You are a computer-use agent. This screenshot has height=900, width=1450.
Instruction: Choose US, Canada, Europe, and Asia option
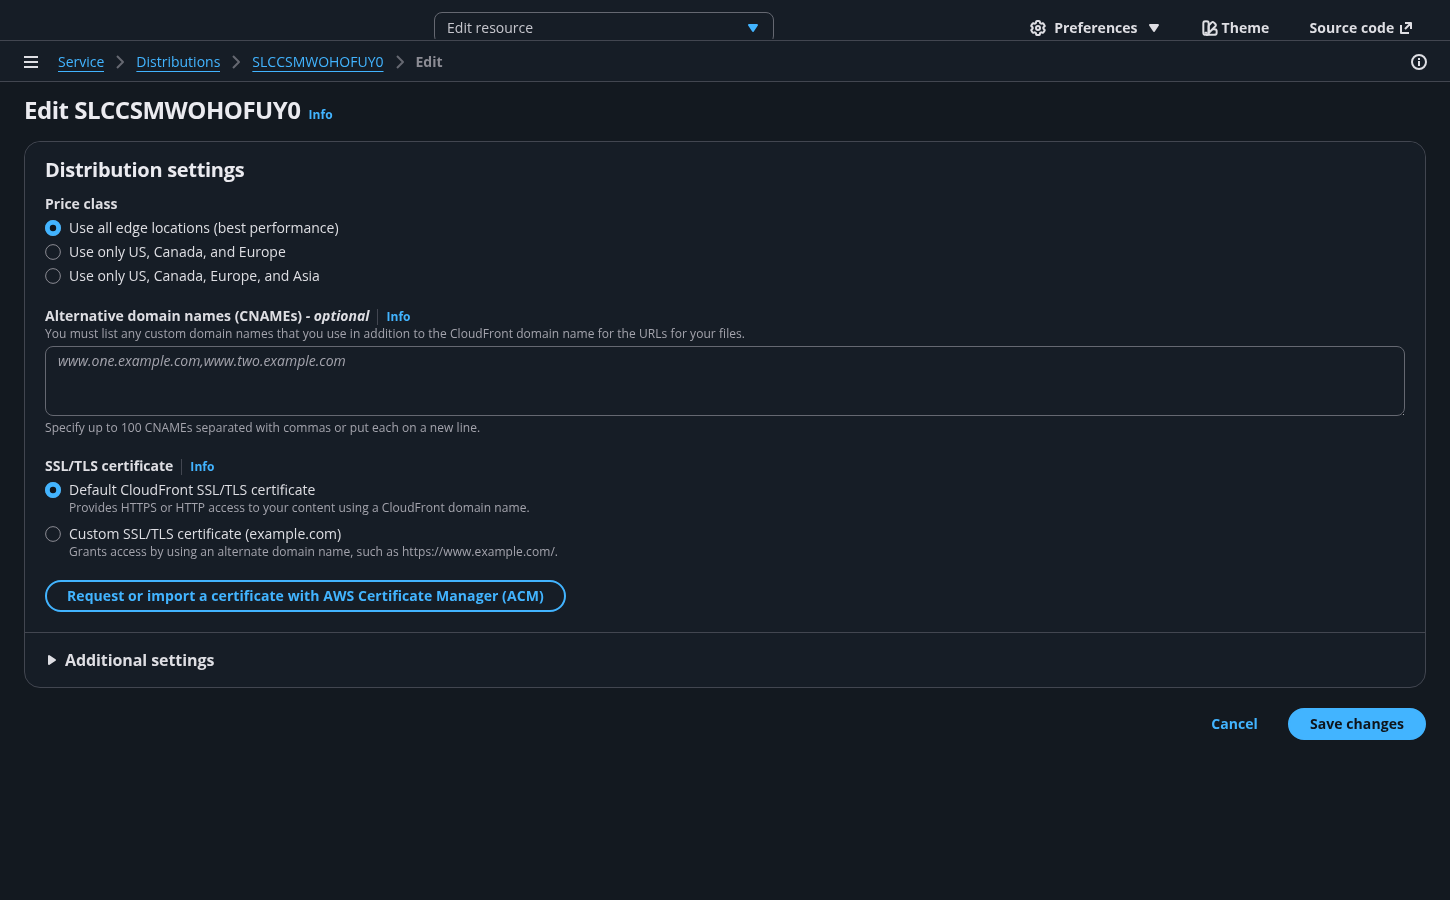(x=53, y=276)
